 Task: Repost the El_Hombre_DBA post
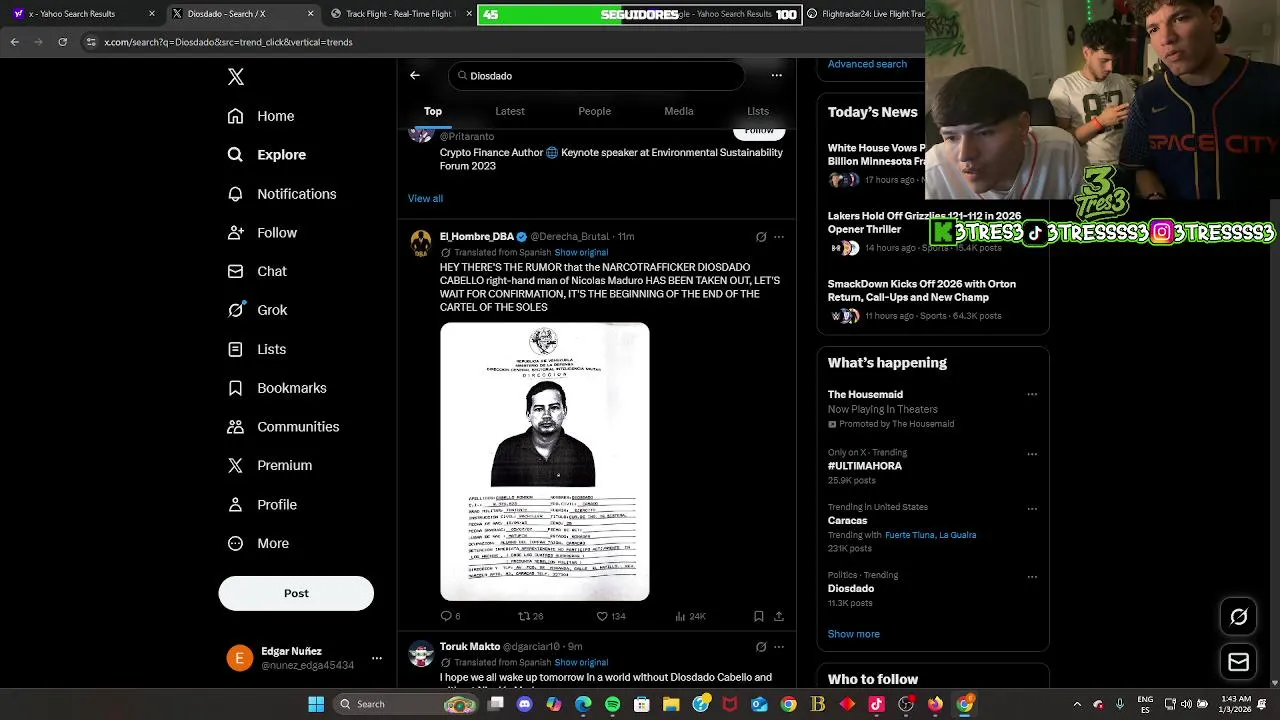(x=530, y=616)
